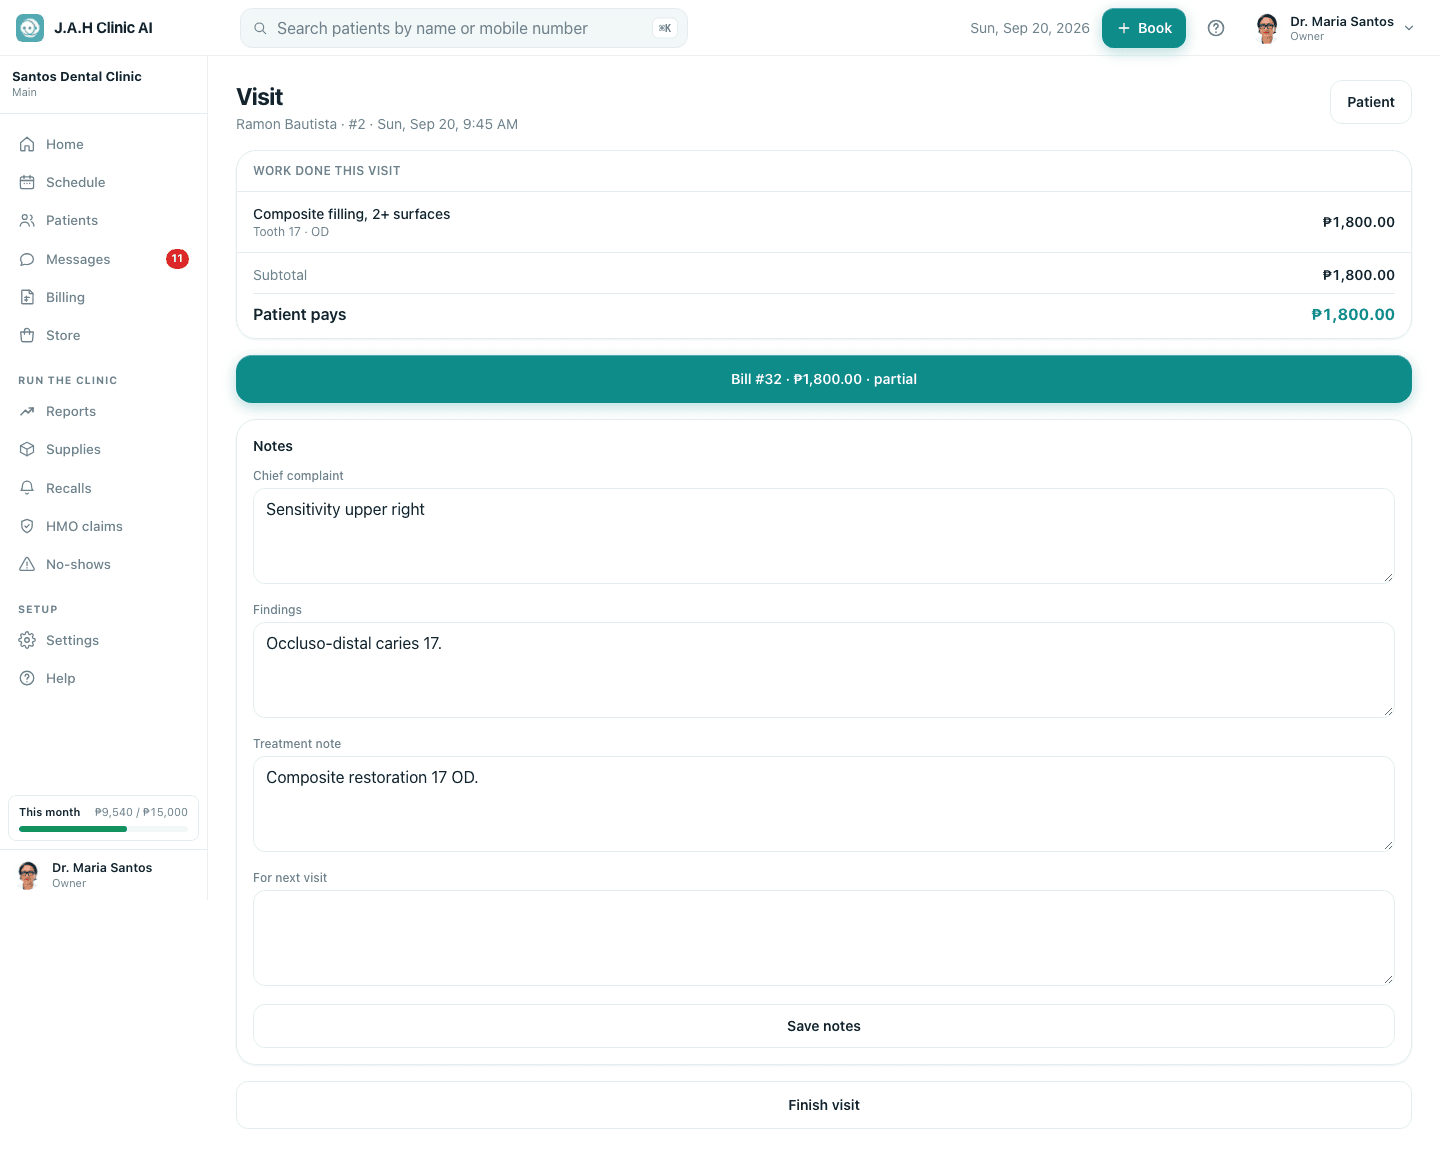View No-shows list
The height and width of the screenshot is (1169, 1440).
pyautogui.click(x=104, y=564)
